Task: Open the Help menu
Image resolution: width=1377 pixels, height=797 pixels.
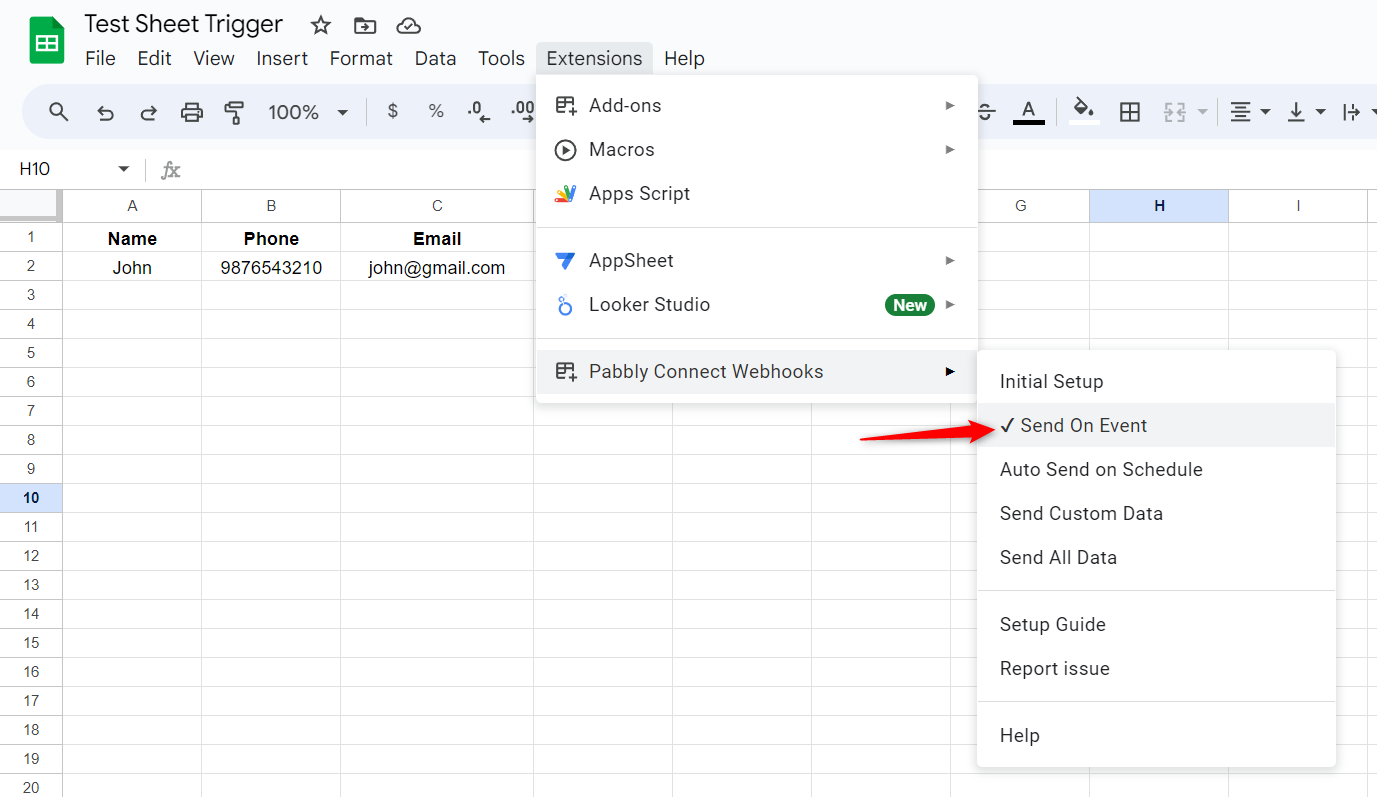Action: (684, 58)
